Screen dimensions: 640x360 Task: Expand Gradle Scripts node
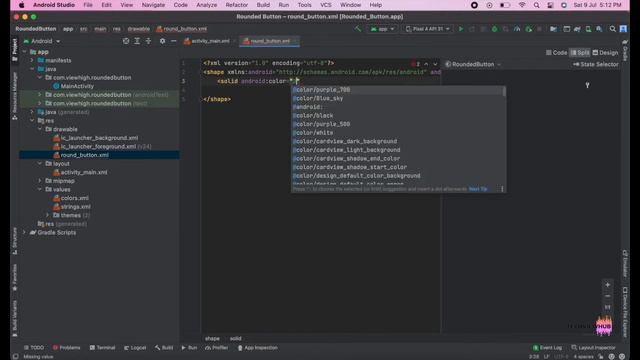(x=24, y=233)
